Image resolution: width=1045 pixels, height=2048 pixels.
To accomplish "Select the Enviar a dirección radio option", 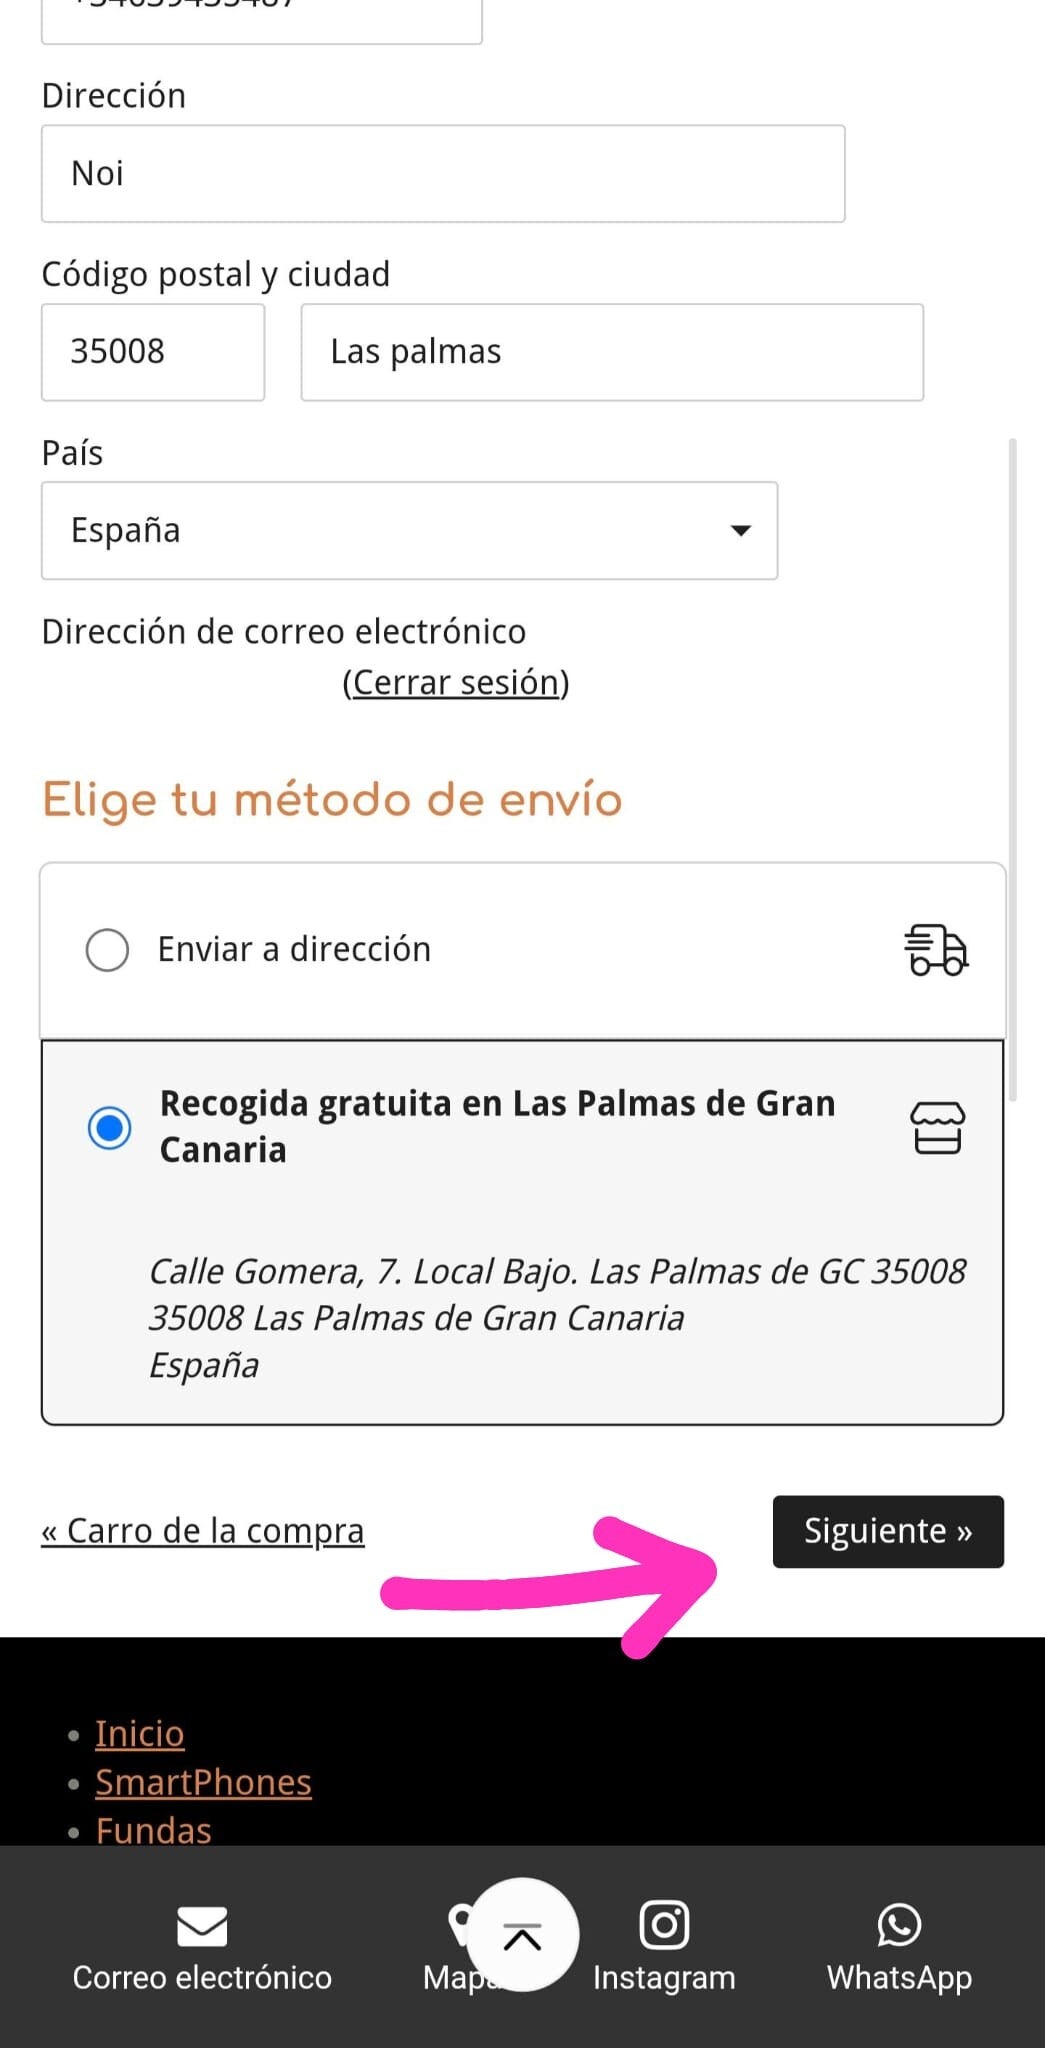I will [108, 950].
